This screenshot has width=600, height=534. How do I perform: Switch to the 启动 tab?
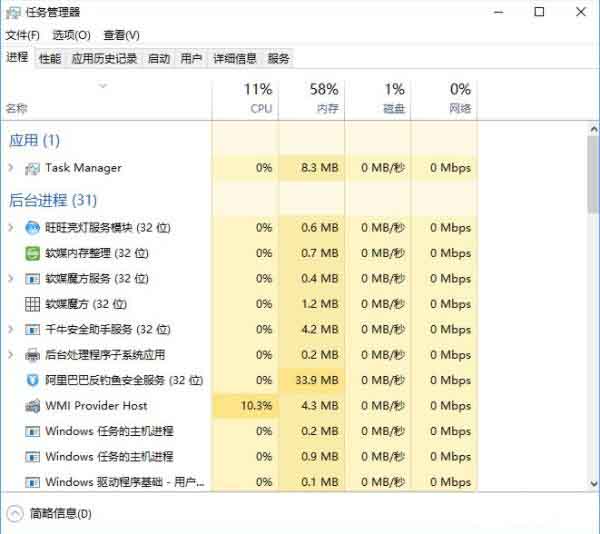159,59
